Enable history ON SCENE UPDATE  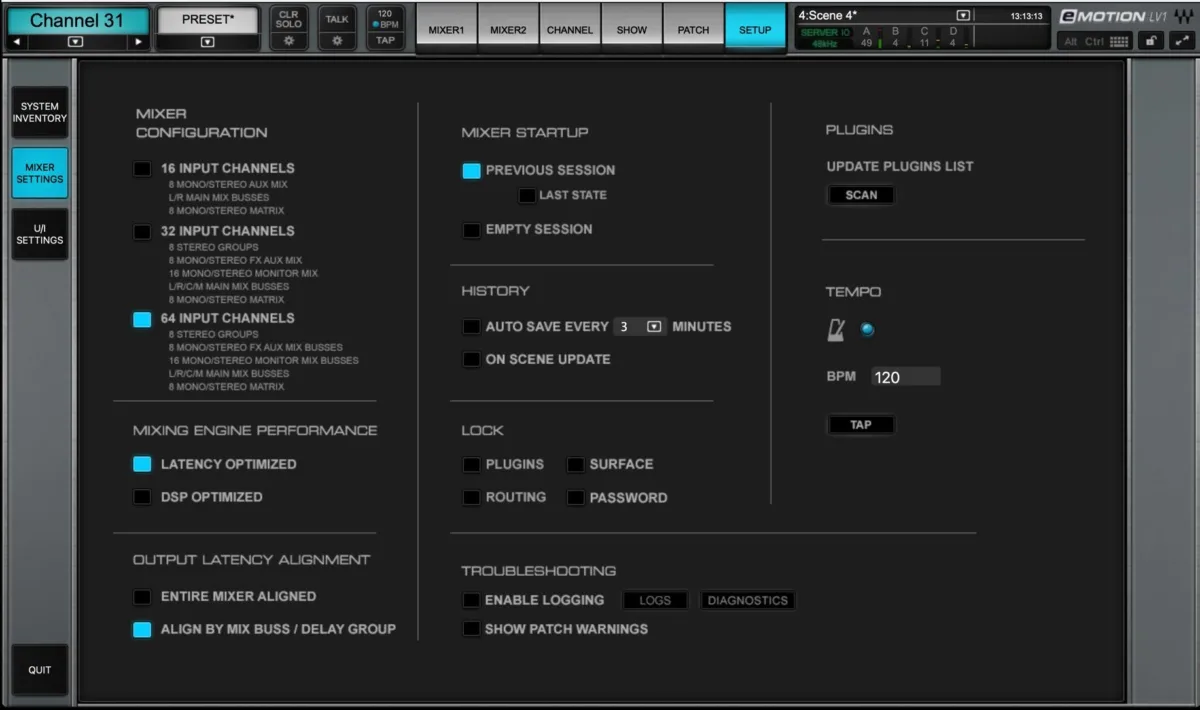tap(471, 359)
